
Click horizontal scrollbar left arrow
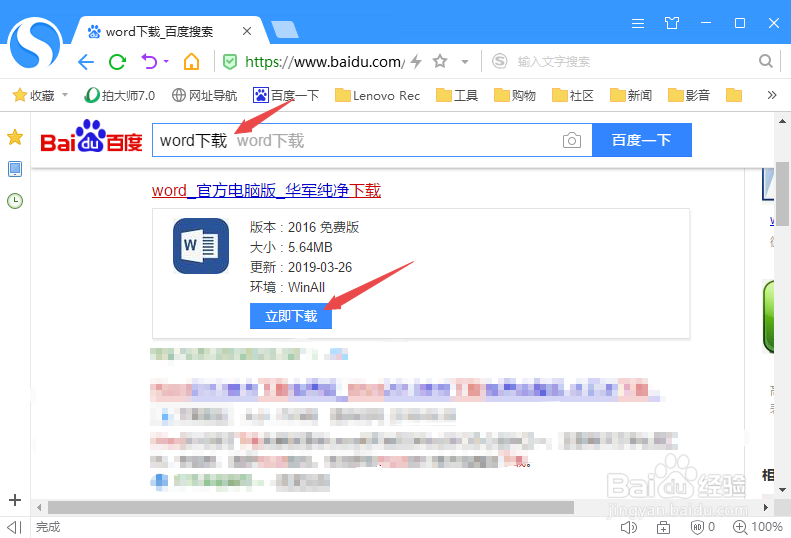(x=39, y=507)
